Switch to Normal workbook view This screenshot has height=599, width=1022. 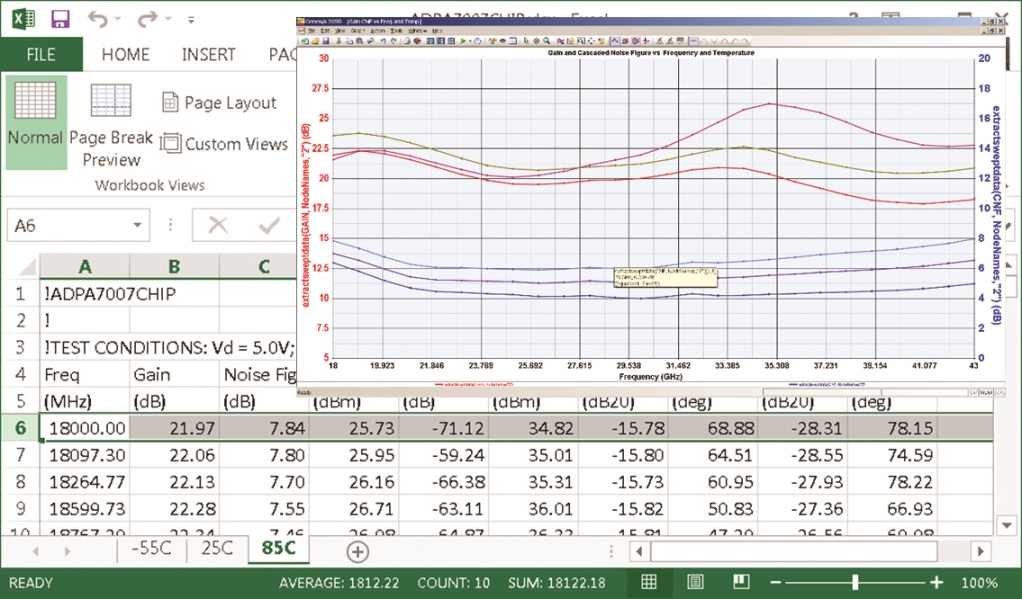[x=36, y=115]
